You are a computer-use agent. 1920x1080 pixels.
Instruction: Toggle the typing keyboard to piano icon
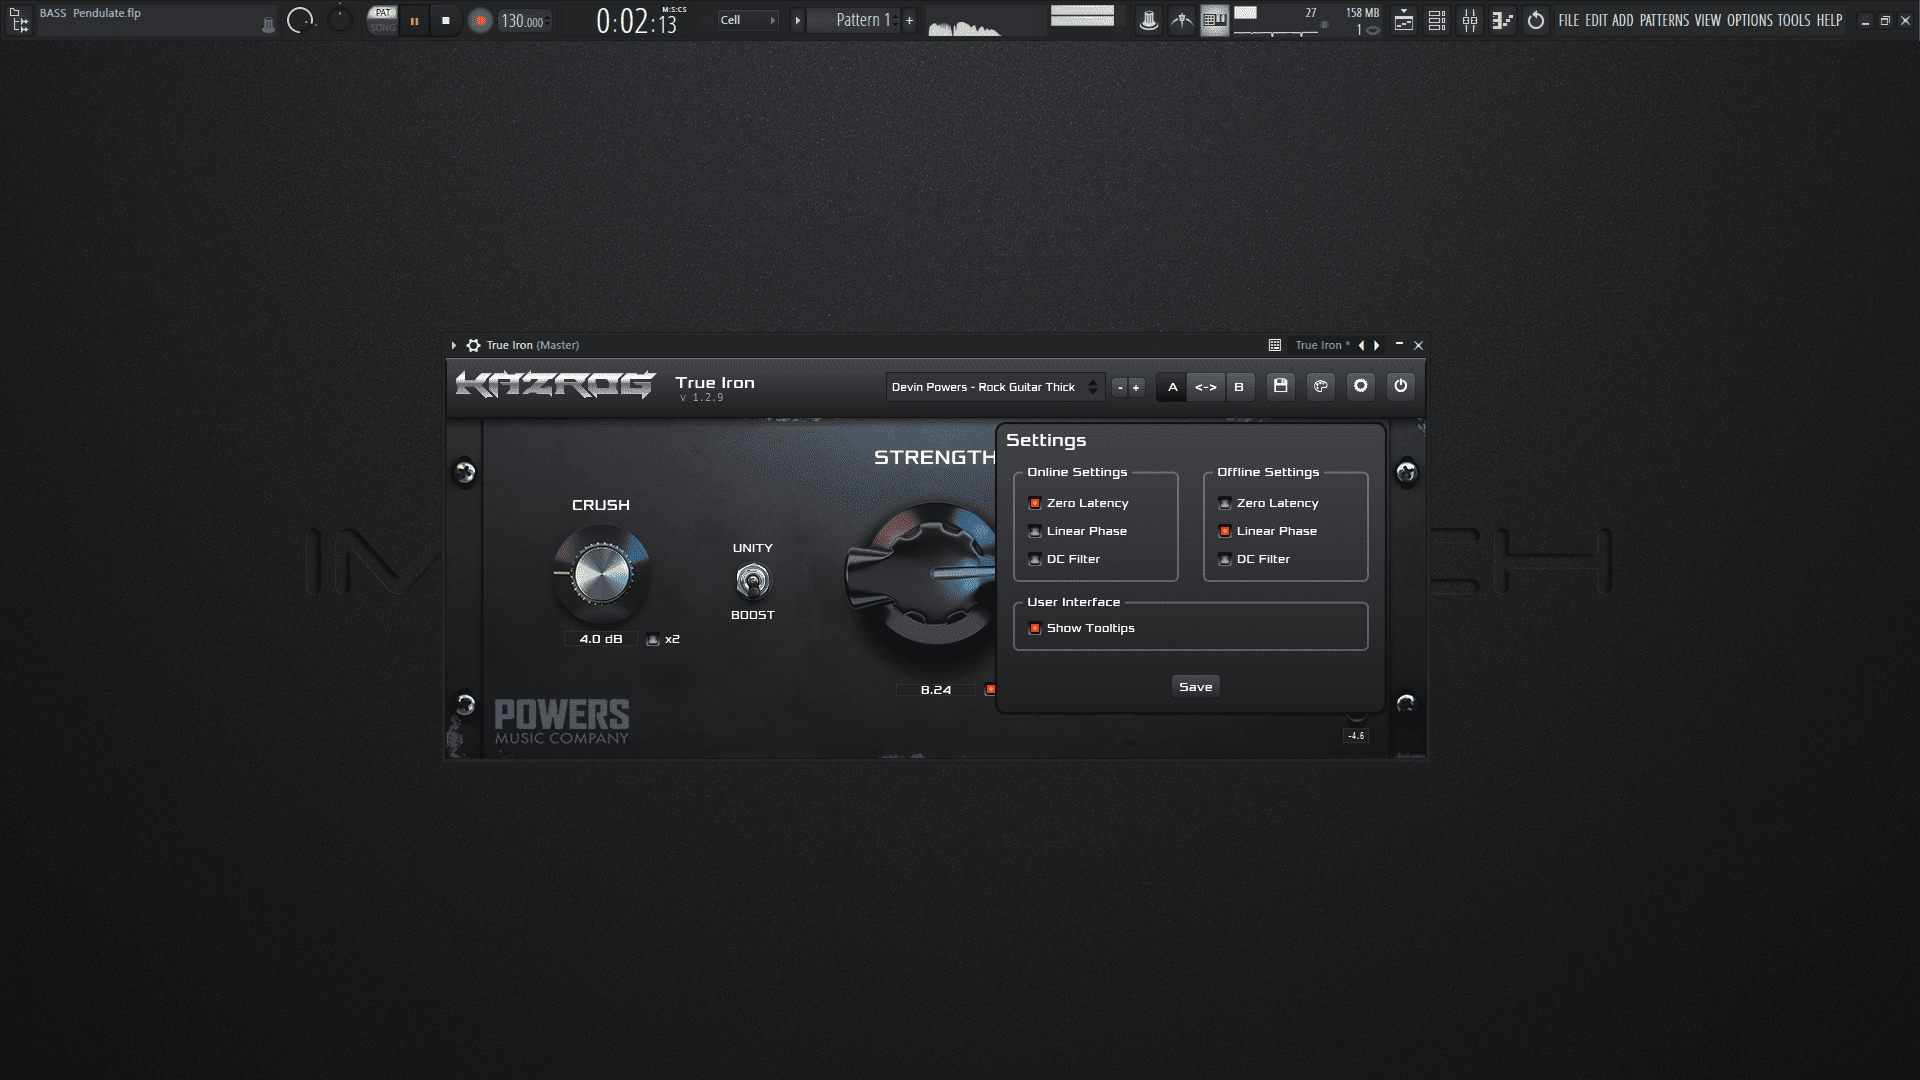click(1214, 20)
